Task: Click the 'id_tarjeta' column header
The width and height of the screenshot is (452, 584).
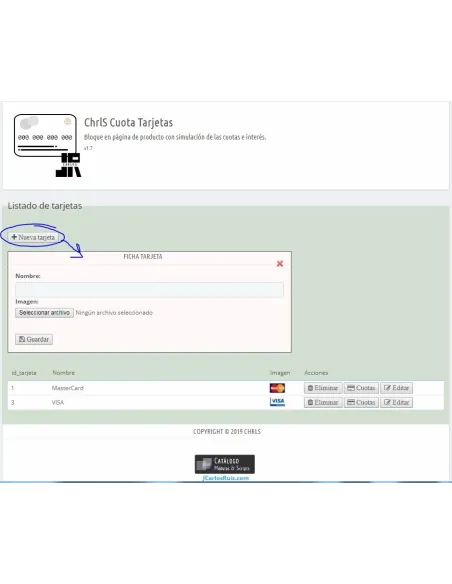Action: [x=24, y=373]
